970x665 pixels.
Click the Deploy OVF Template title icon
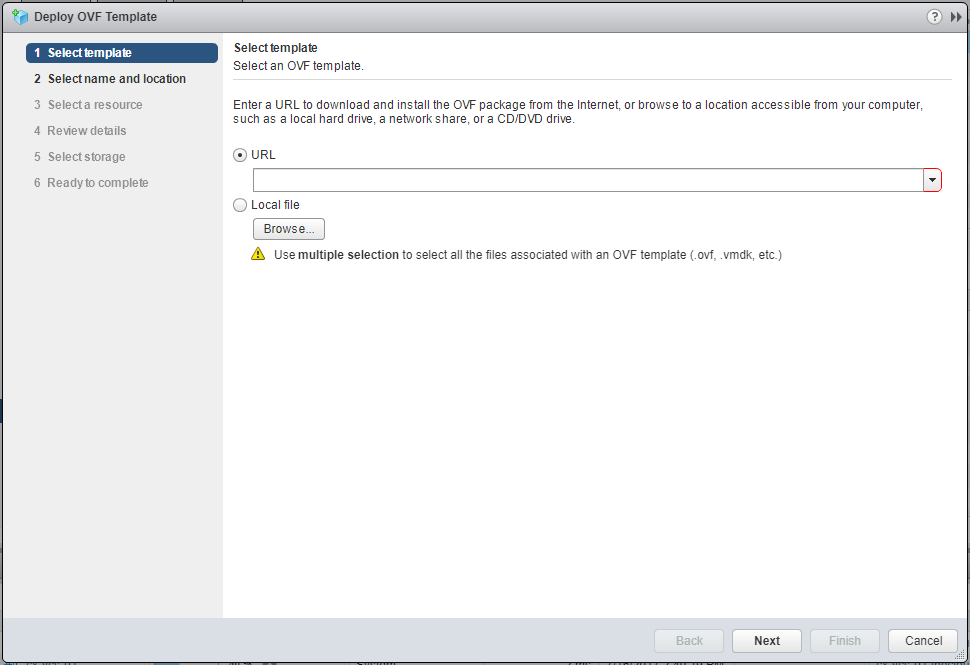point(20,17)
